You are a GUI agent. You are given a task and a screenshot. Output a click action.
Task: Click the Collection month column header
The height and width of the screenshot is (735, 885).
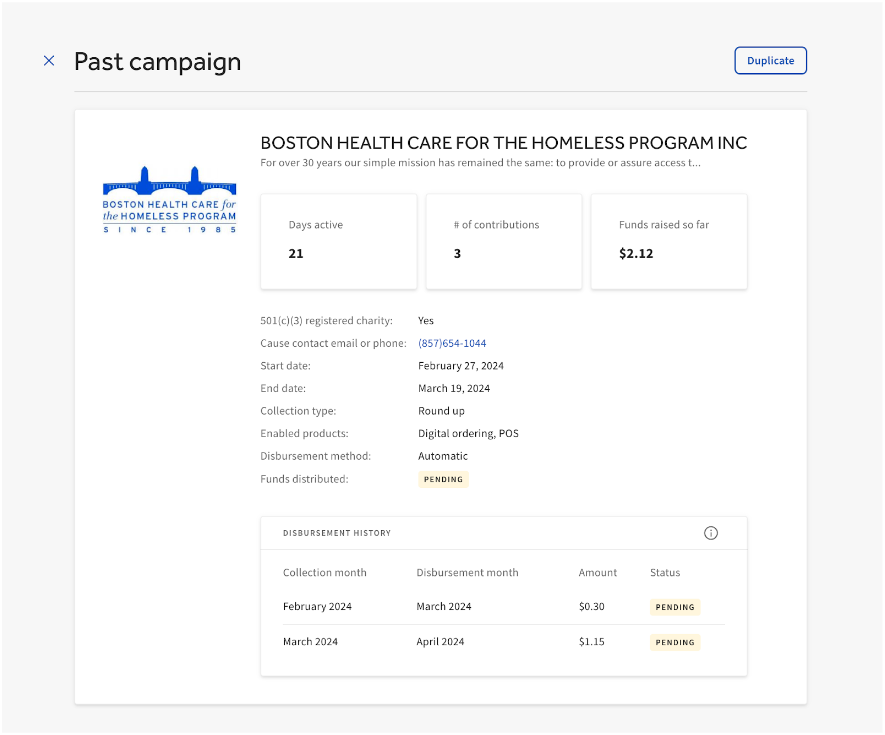click(x=324, y=573)
